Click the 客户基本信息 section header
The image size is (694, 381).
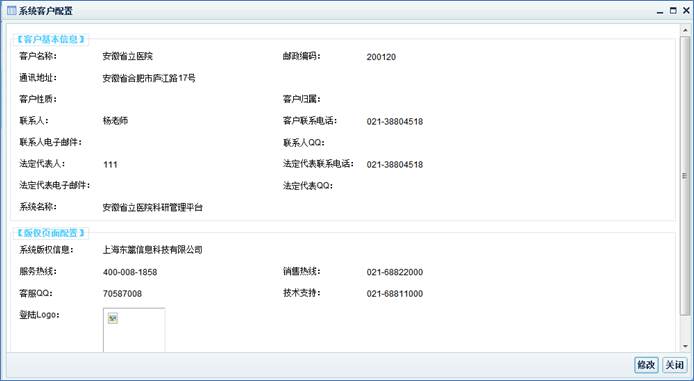(x=50, y=39)
